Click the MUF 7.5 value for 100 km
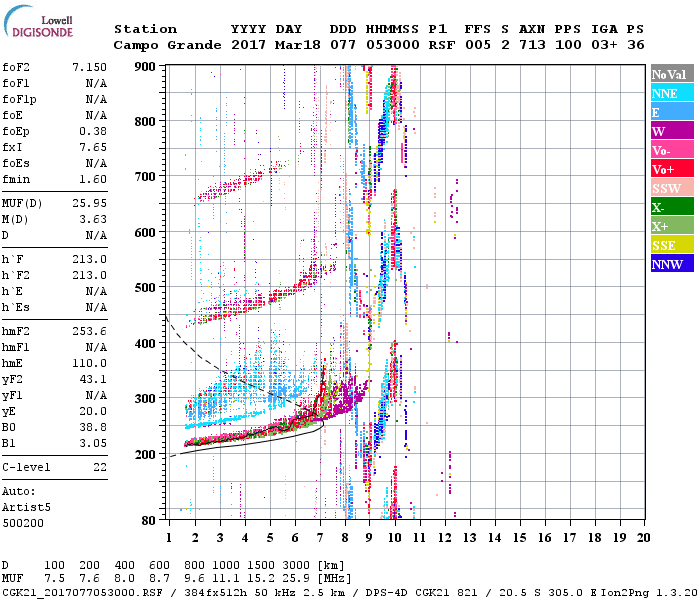The image size is (700, 600). click(x=54, y=578)
